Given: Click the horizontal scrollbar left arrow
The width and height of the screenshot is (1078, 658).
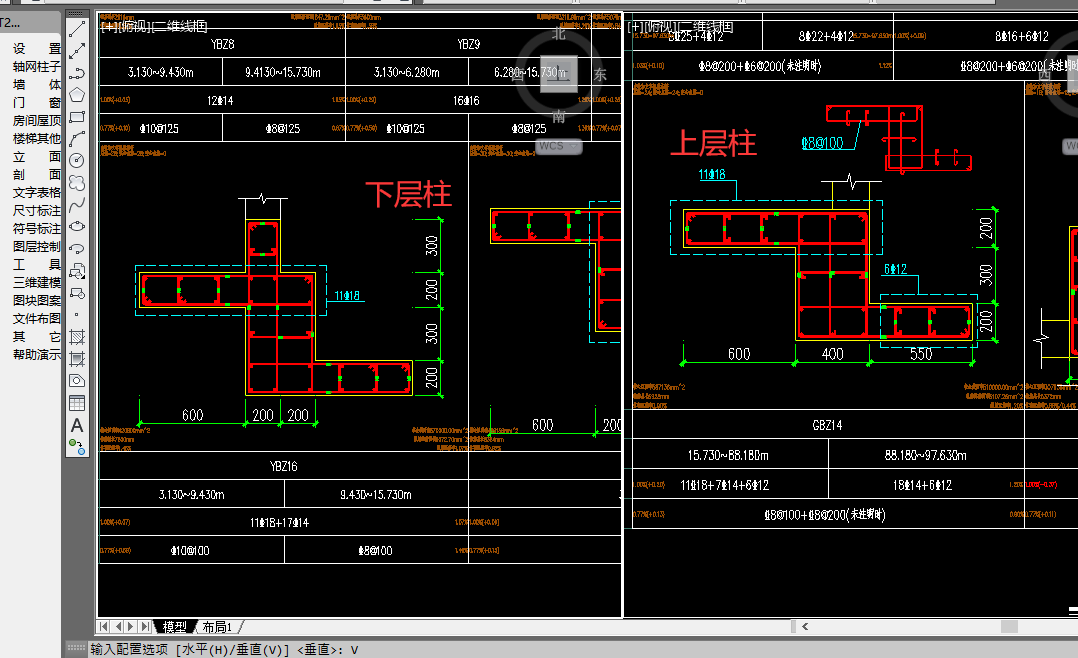Looking at the screenshot, I should [x=805, y=626].
